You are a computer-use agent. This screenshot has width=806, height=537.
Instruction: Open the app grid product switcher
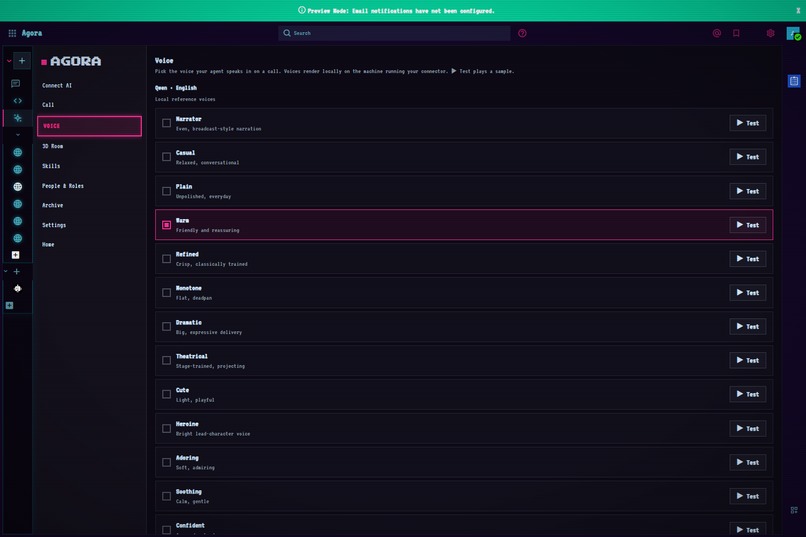click(12, 33)
